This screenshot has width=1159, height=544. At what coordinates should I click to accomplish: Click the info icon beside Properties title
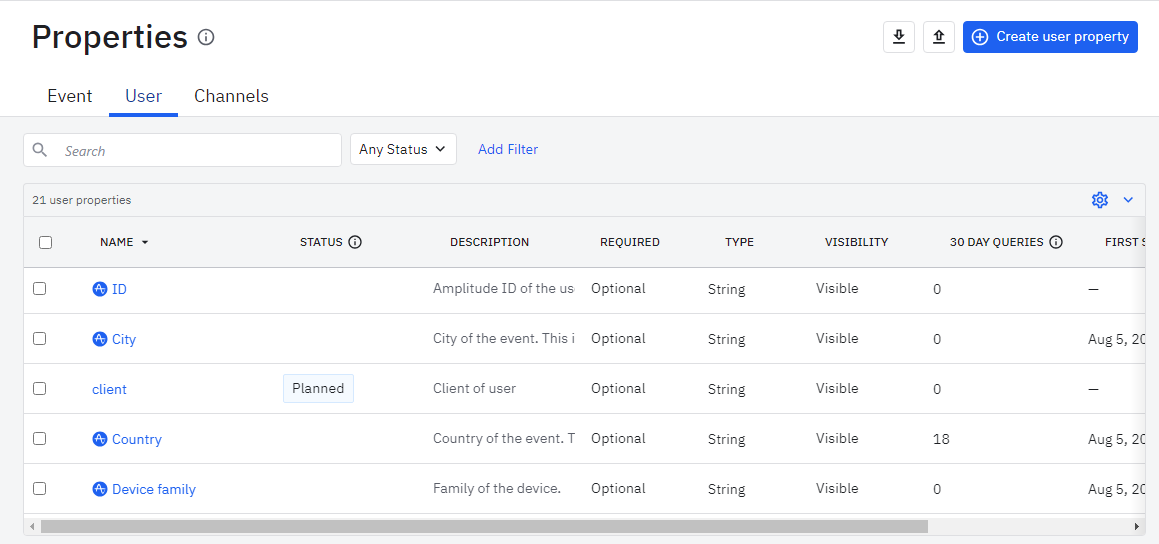coord(206,38)
